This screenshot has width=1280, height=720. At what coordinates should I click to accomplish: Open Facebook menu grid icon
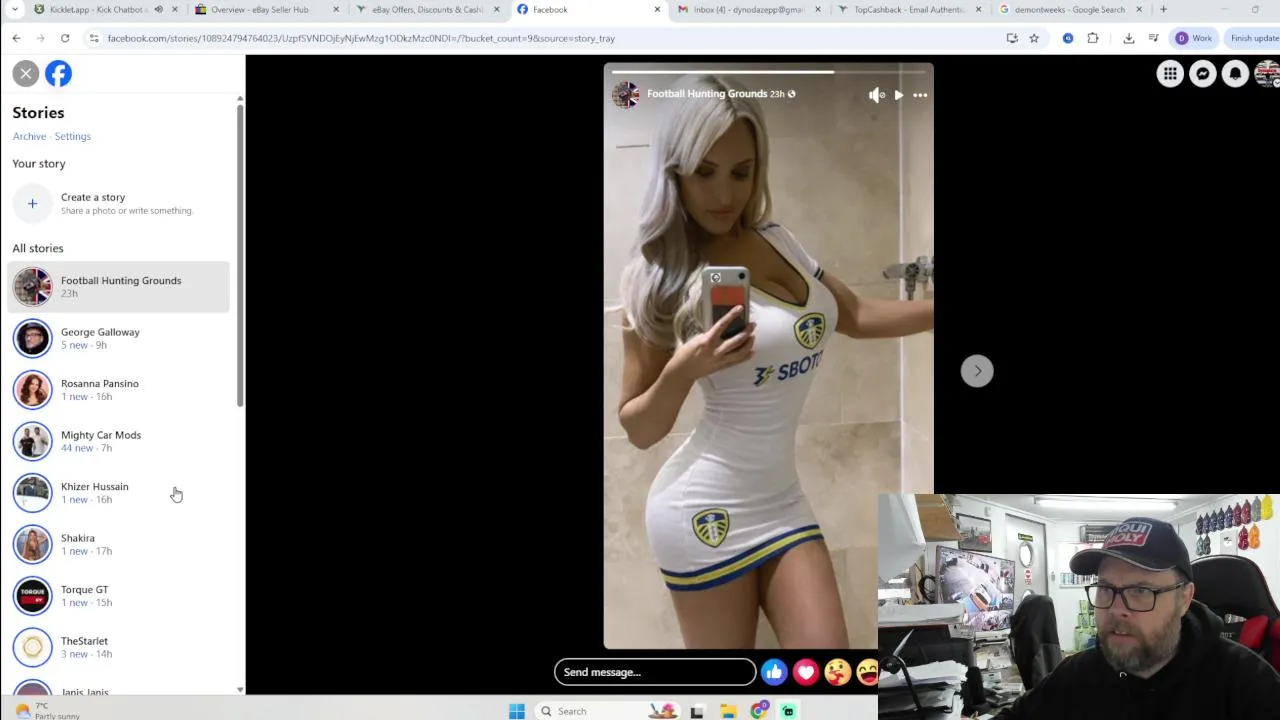(x=1170, y=74)
